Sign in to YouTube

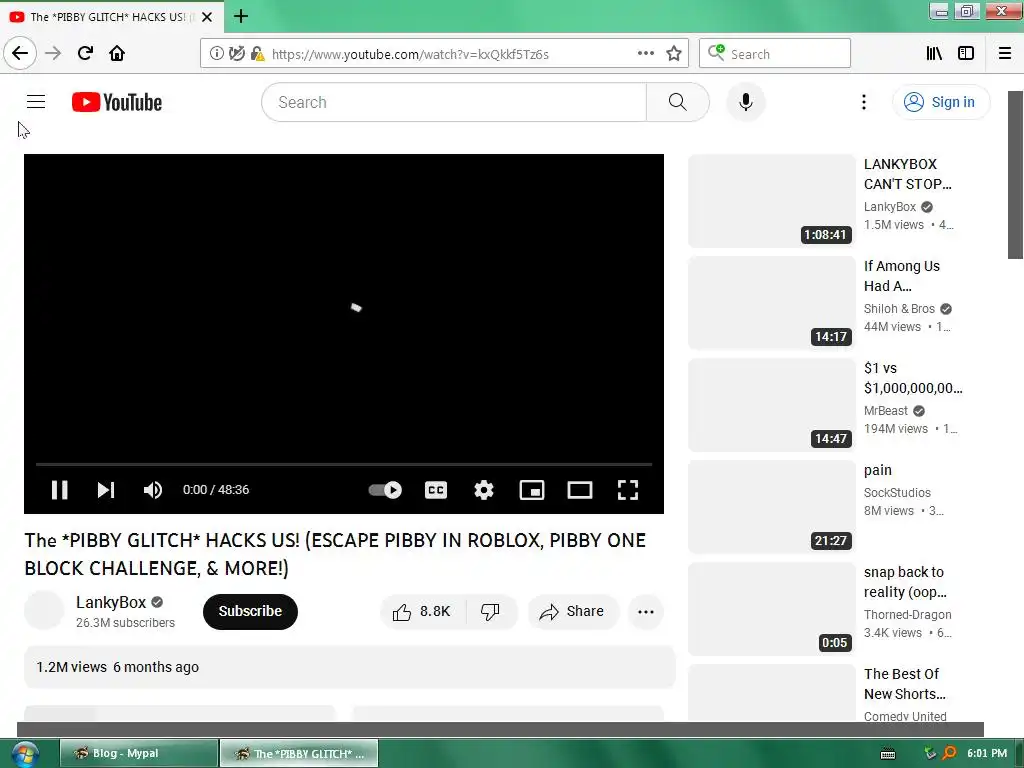point(940,102)
